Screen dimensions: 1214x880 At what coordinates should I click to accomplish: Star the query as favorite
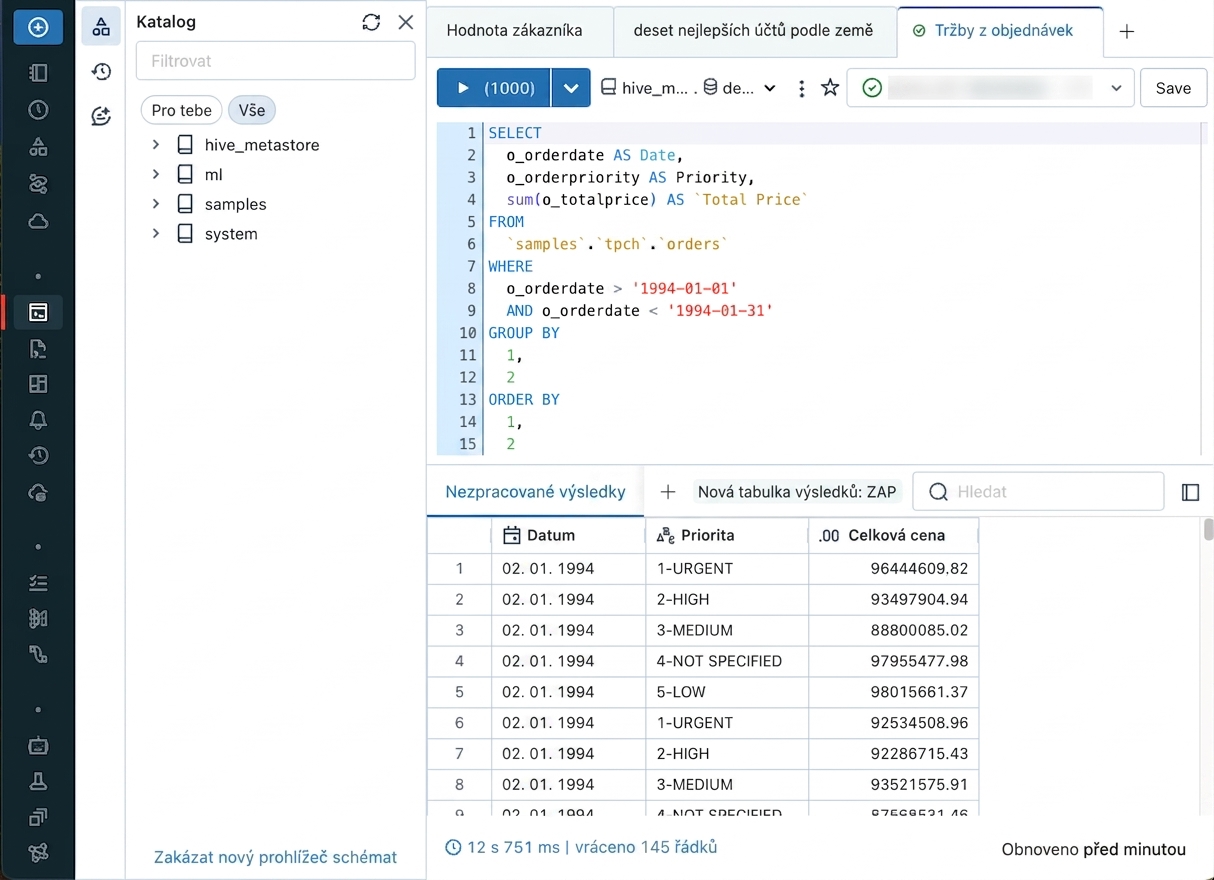(x=830, y=88)
